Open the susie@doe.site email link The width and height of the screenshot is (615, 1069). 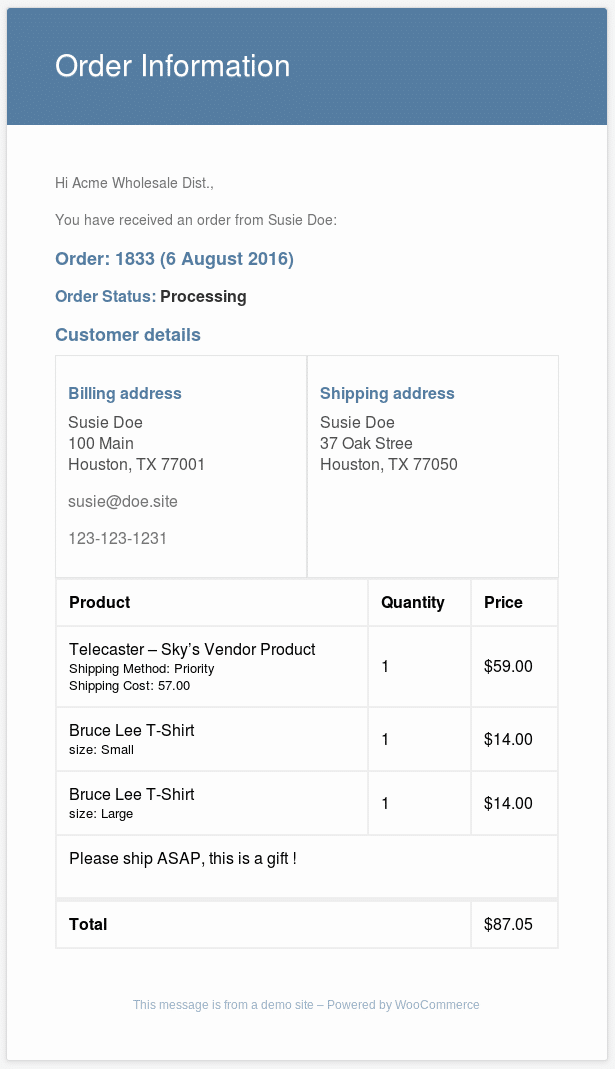coord(123,501)
